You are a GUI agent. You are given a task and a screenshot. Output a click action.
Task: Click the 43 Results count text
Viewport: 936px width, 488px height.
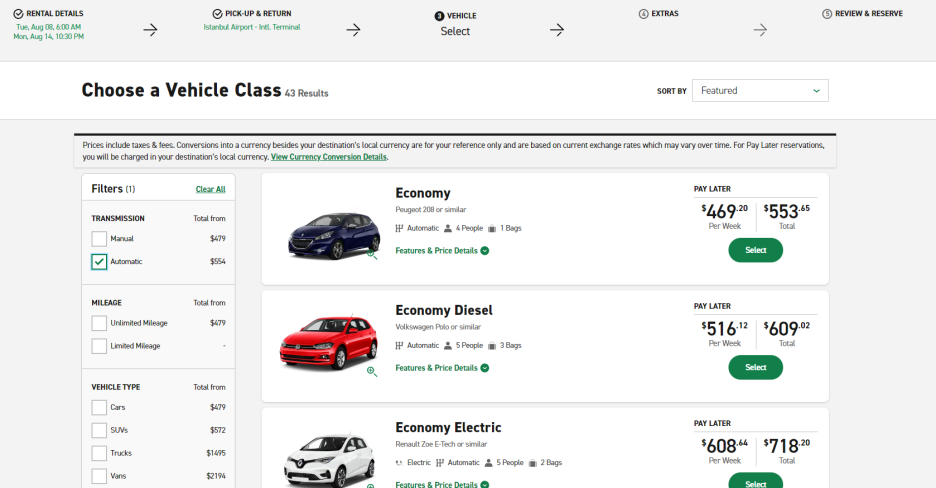click(x=307, y=93)
